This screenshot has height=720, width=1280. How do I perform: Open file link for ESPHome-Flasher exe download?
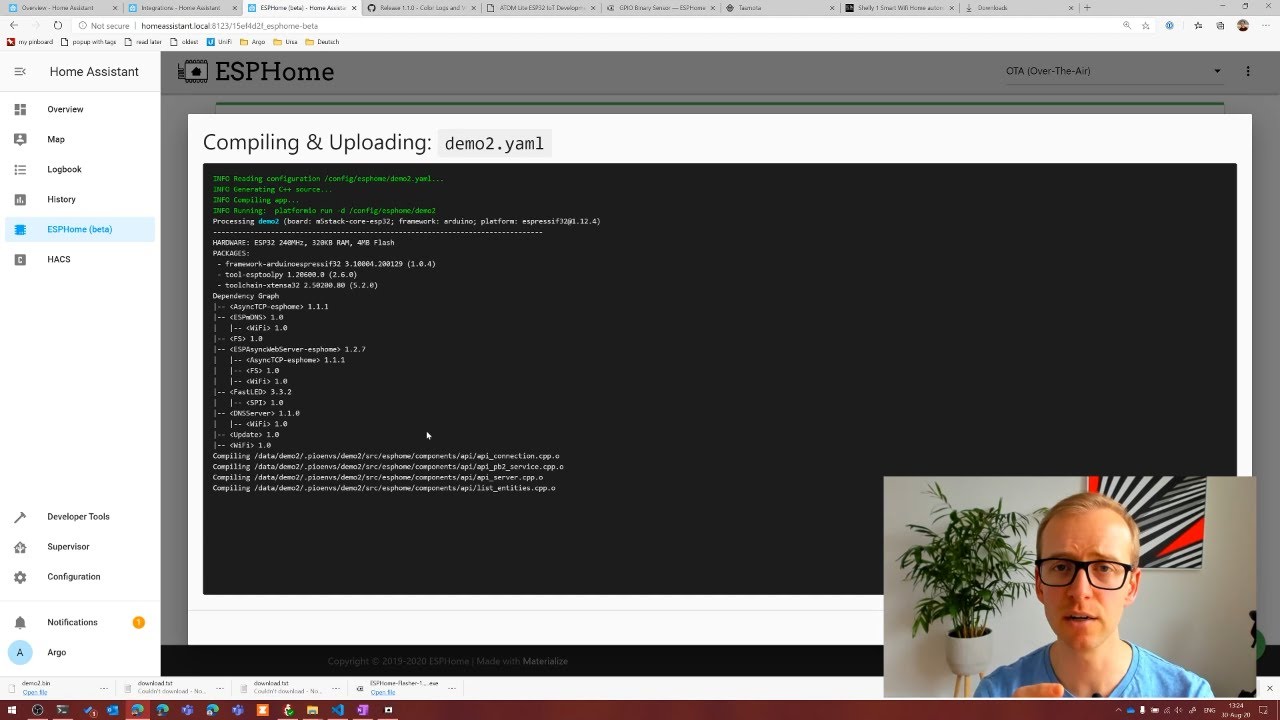(382, 692)
